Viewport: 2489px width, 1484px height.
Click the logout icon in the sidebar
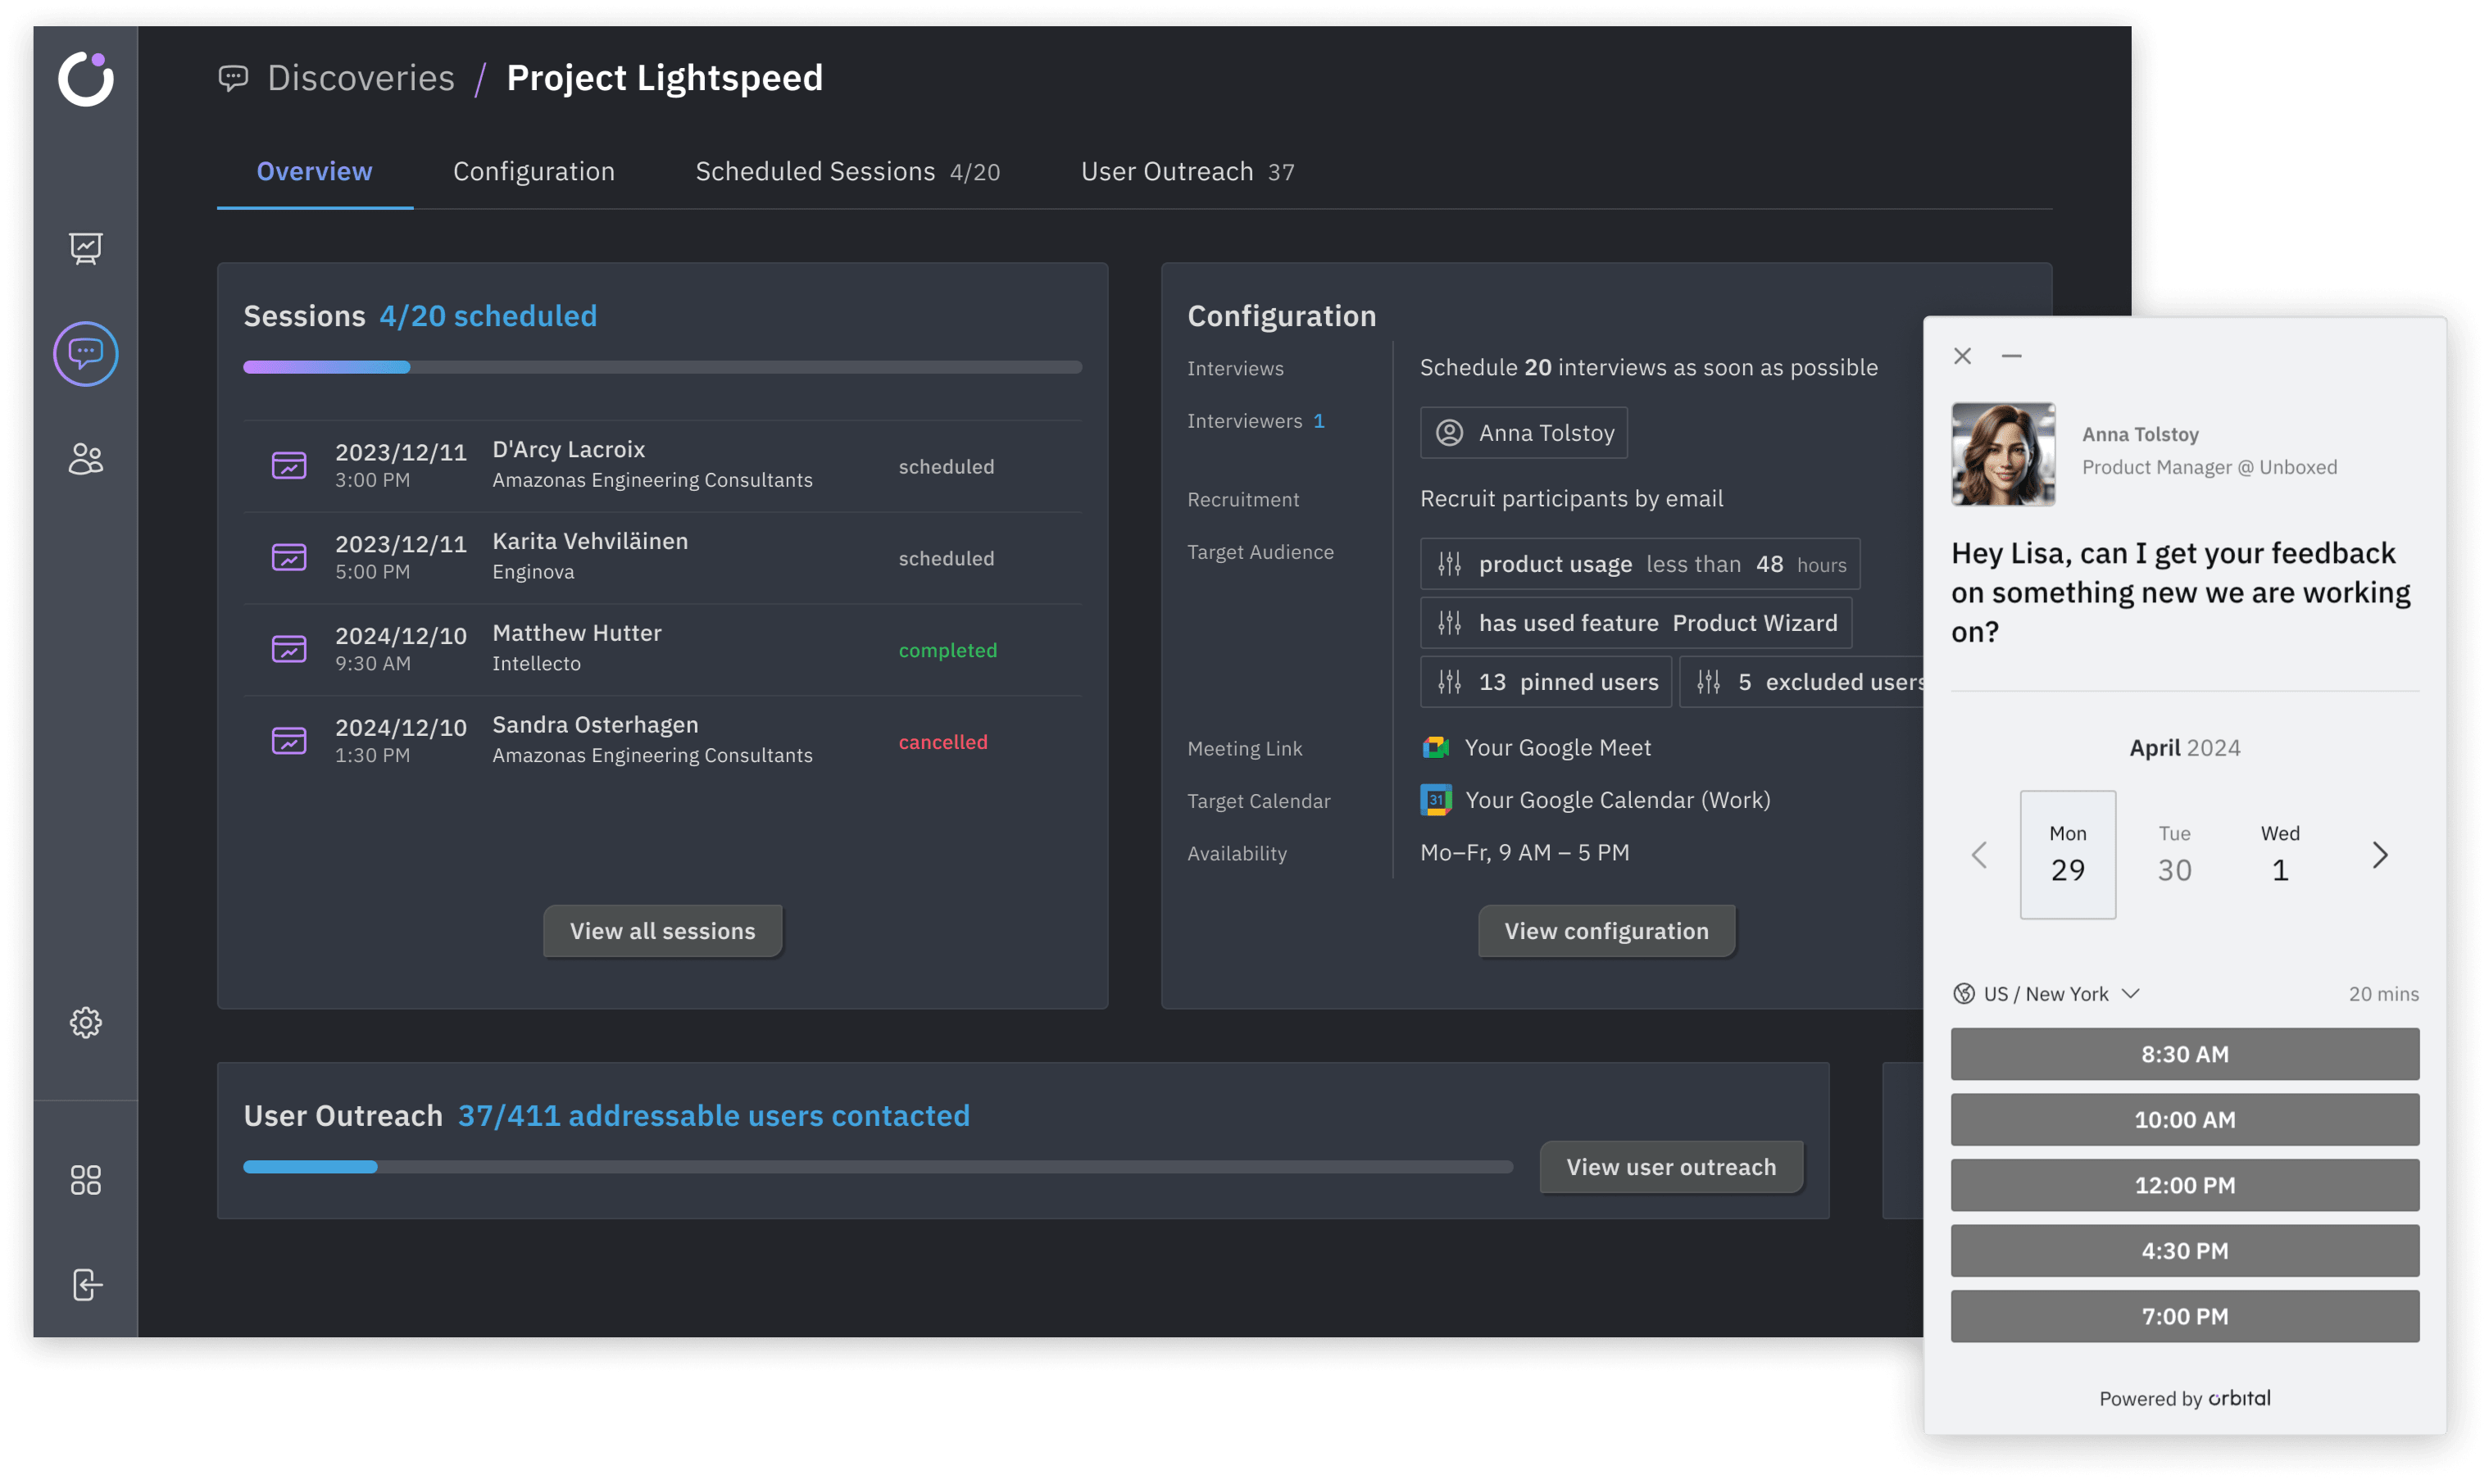86,1285
